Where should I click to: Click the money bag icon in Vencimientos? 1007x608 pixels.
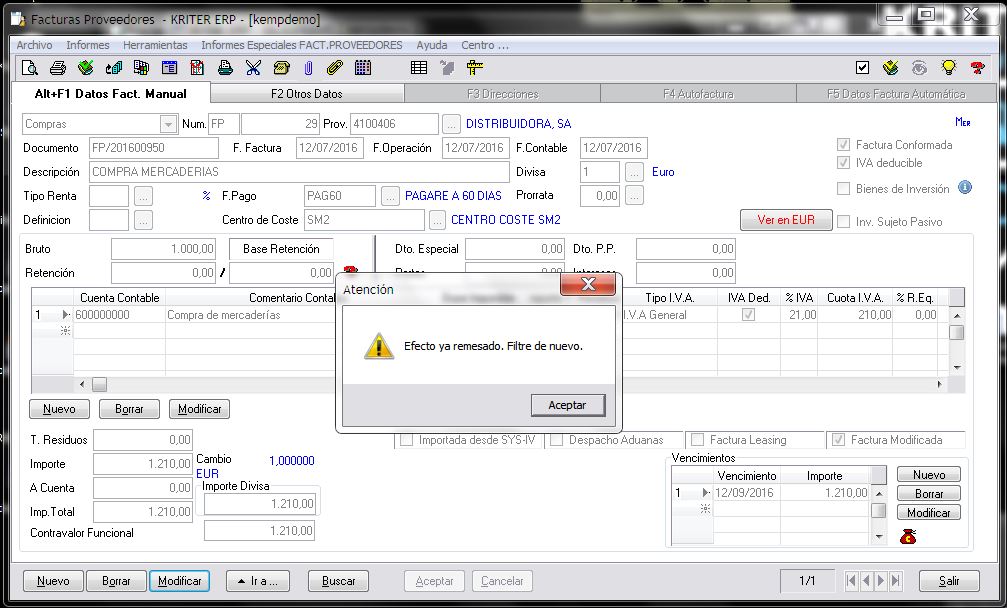click(907, 536)
